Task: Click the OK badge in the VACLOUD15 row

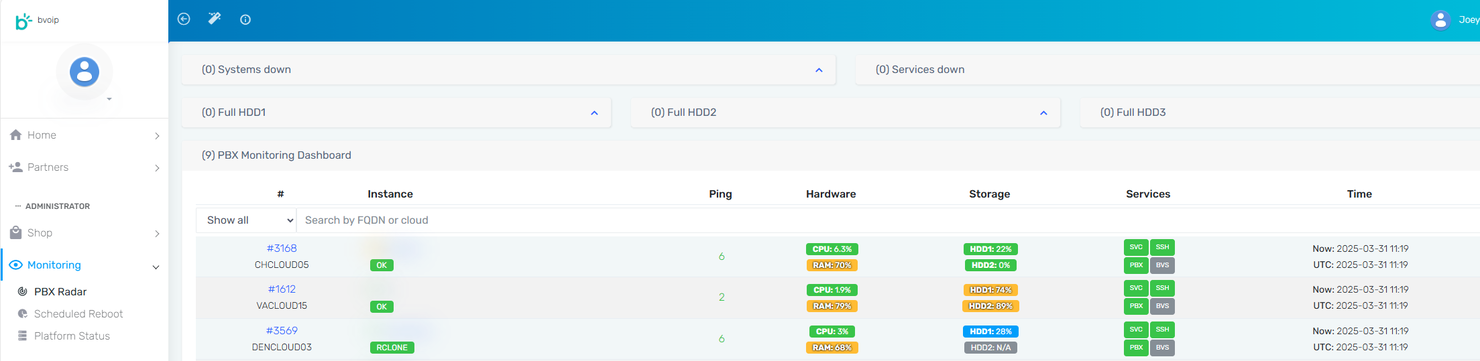Action: point(381,307)
